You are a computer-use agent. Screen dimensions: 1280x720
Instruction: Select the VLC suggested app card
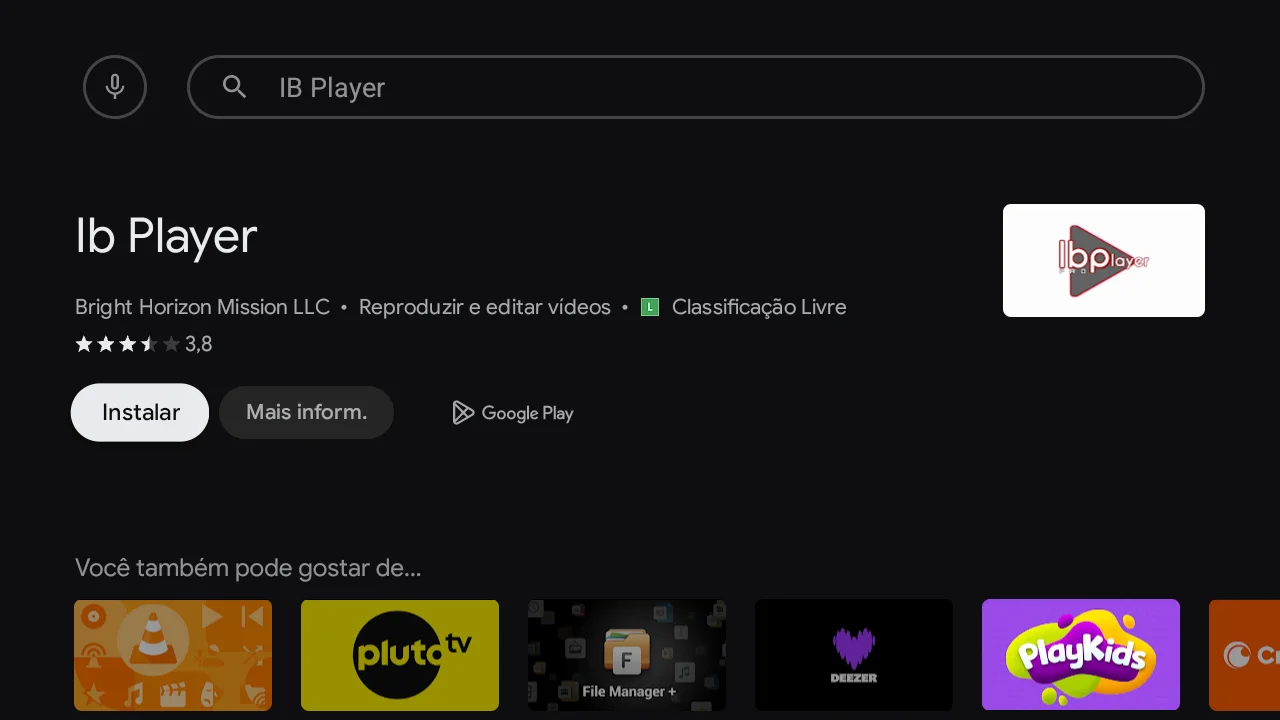(173, 655)
